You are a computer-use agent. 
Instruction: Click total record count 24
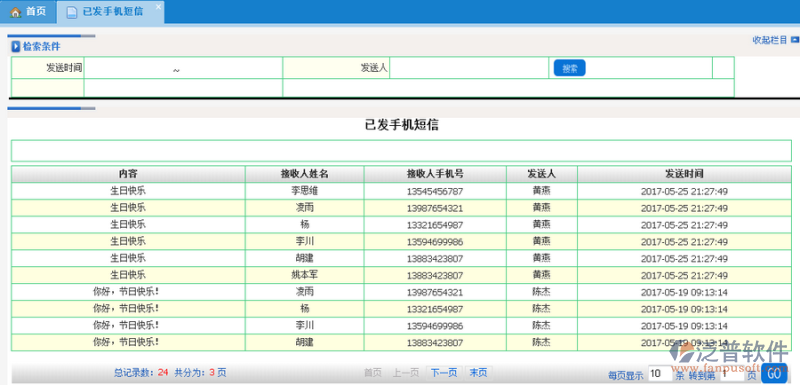pos(163,373)
